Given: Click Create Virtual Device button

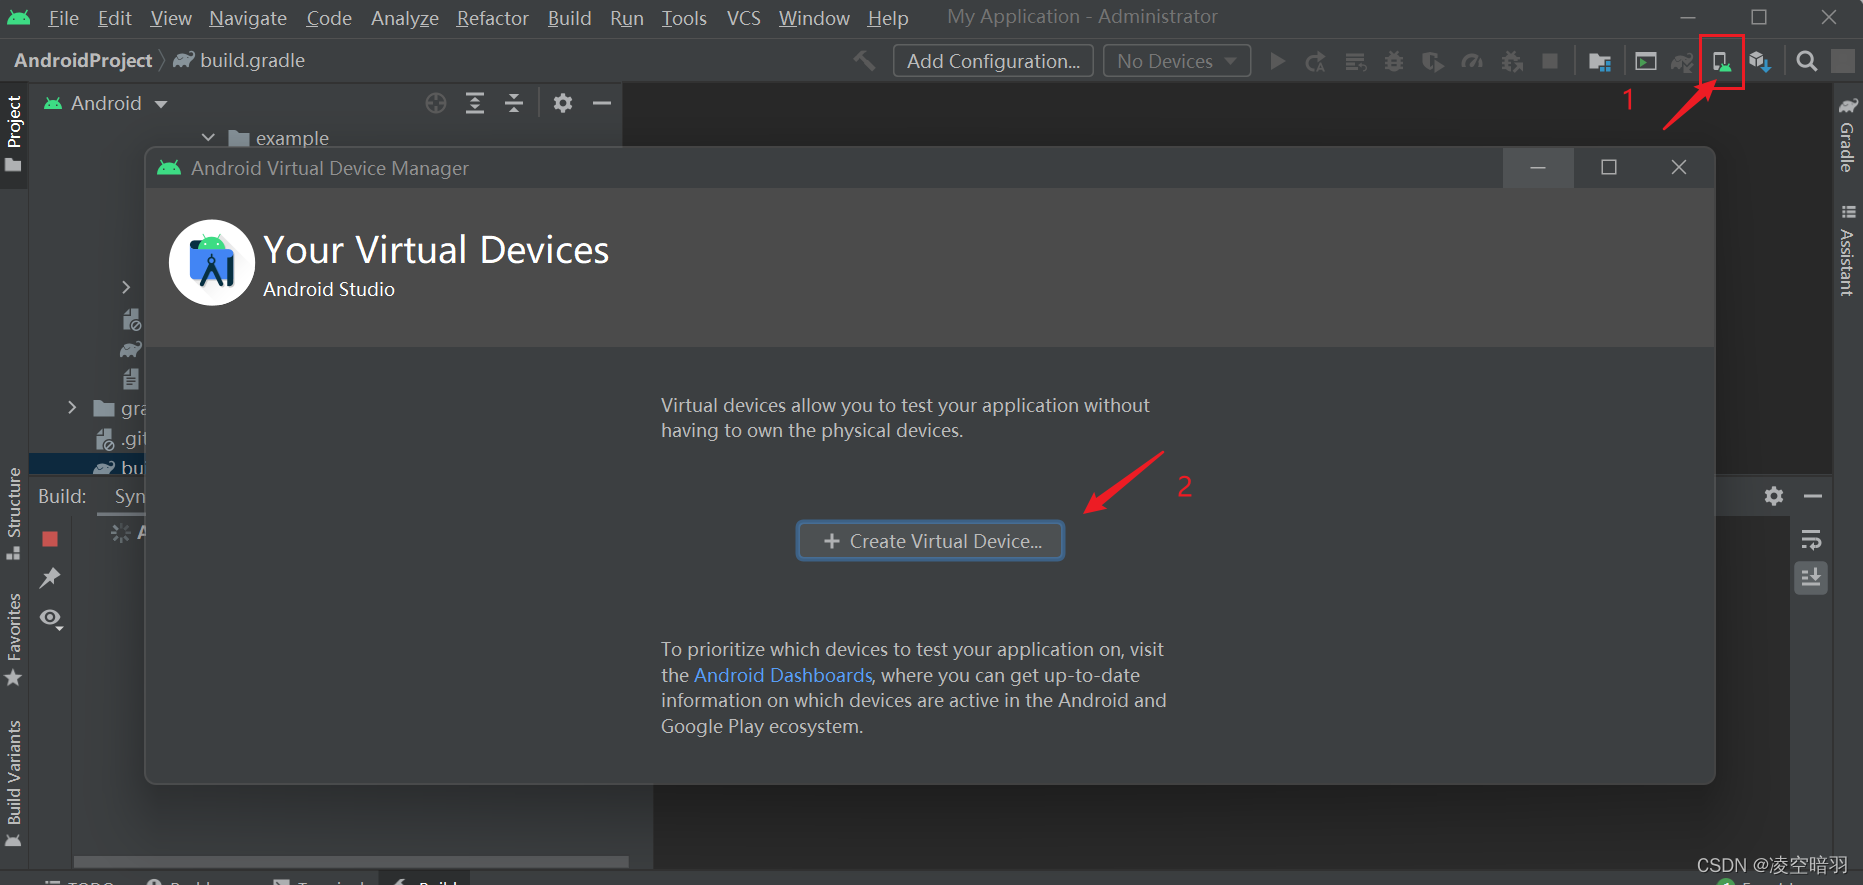Looking at the screenshot, I should 930,541.
